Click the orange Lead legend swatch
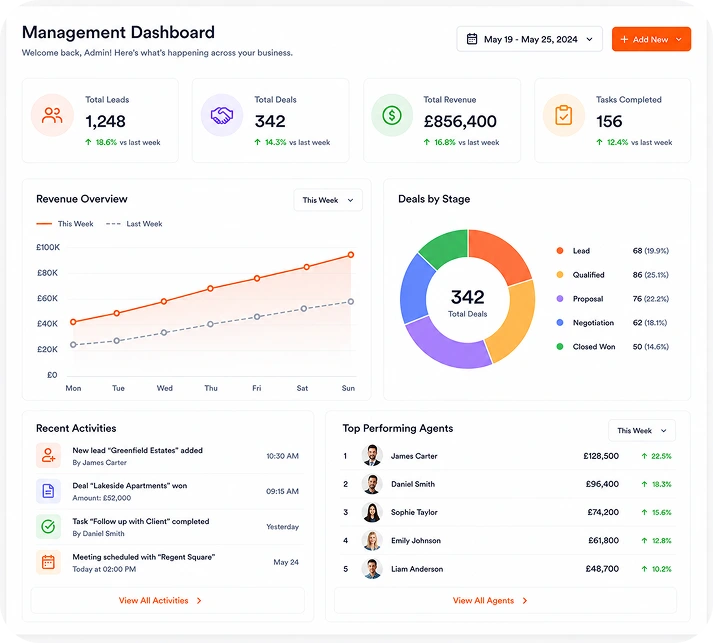Image resolution: width=713 pixels, height=643 pixels. 560,251
